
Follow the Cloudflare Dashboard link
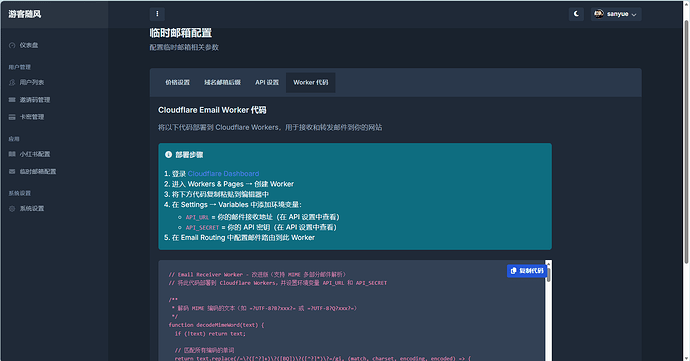point(223,173)
